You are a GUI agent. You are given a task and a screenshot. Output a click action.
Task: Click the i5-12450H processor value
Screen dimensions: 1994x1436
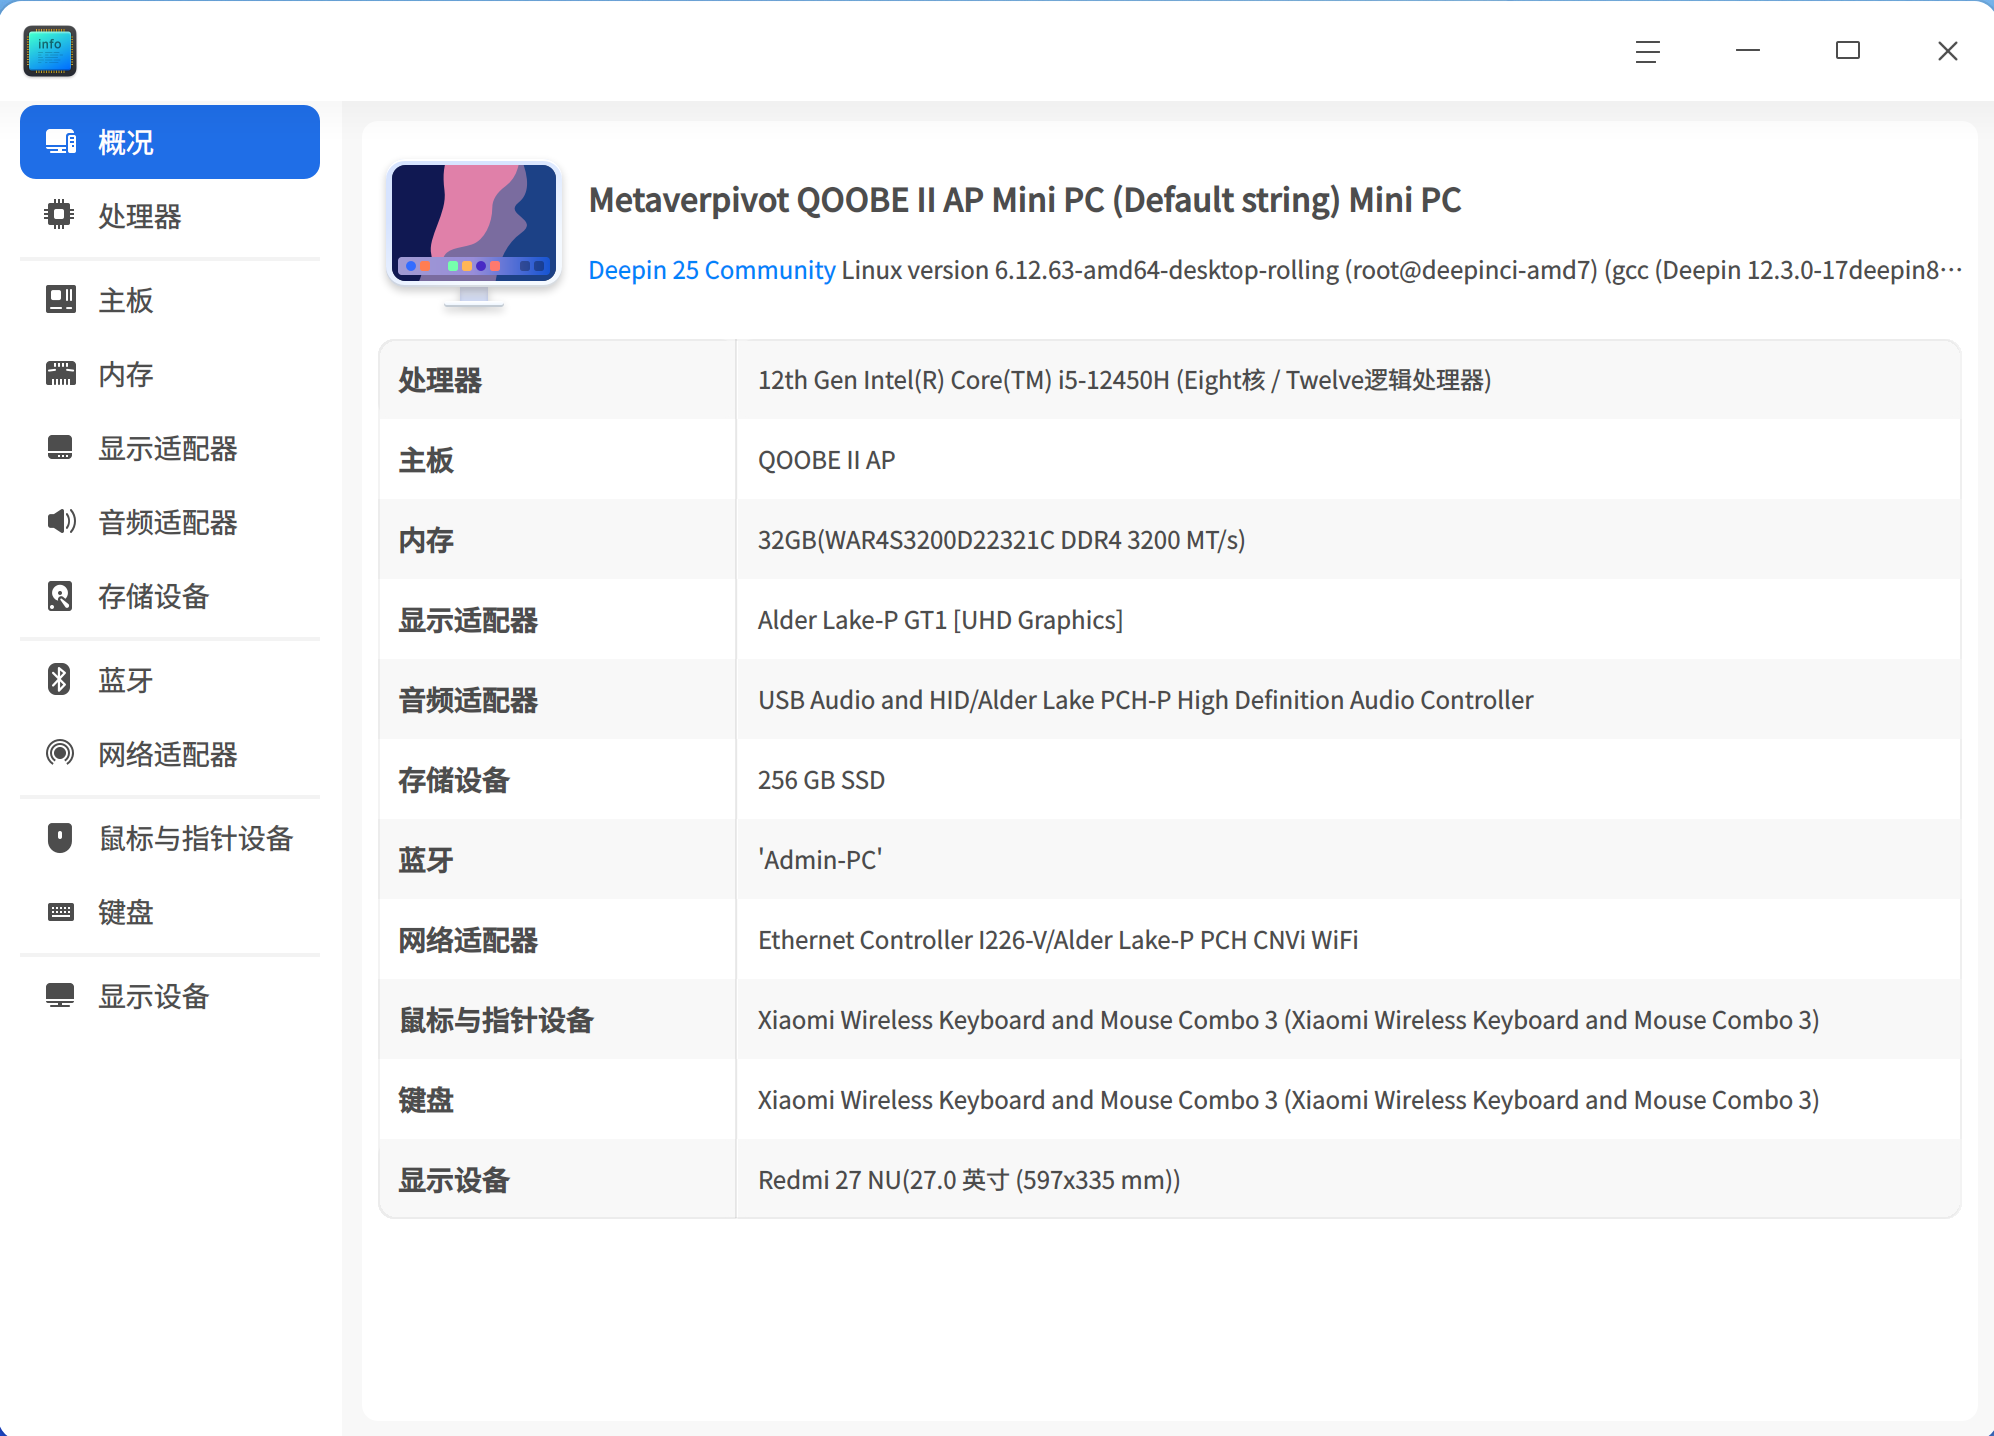(1125, 380)
